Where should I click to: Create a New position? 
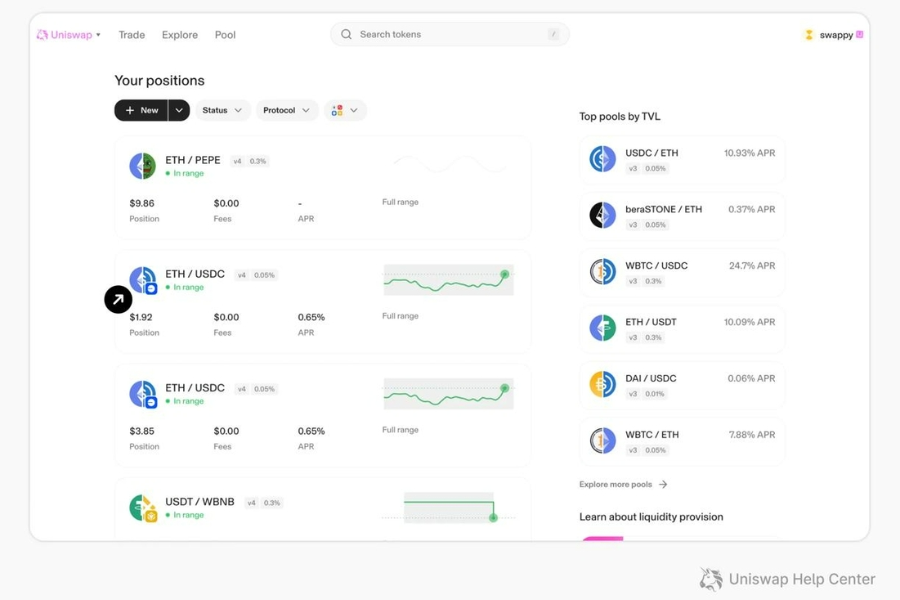click(141, 110)
